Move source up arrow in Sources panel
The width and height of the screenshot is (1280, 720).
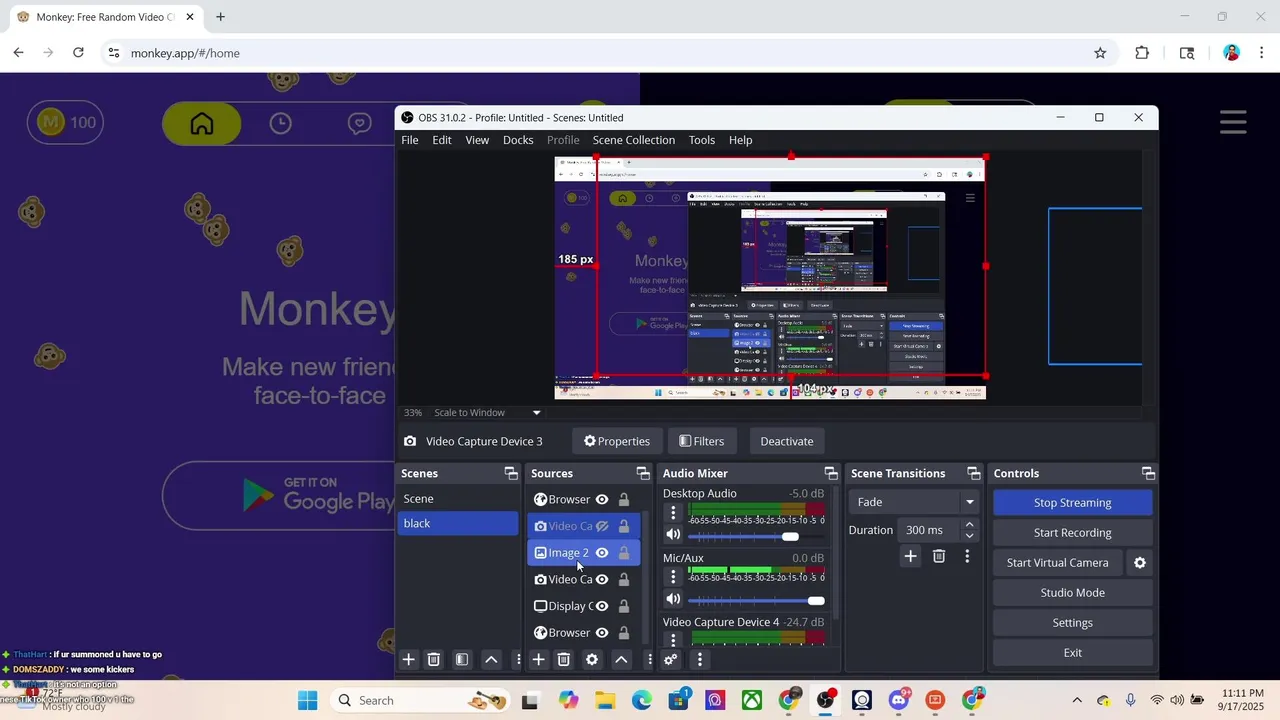point(621,659)
